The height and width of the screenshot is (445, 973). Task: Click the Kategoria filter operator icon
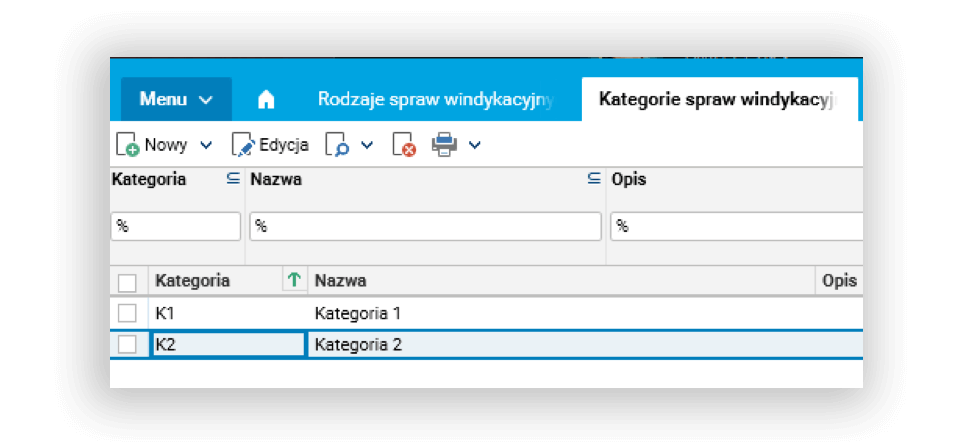(233, 179)
